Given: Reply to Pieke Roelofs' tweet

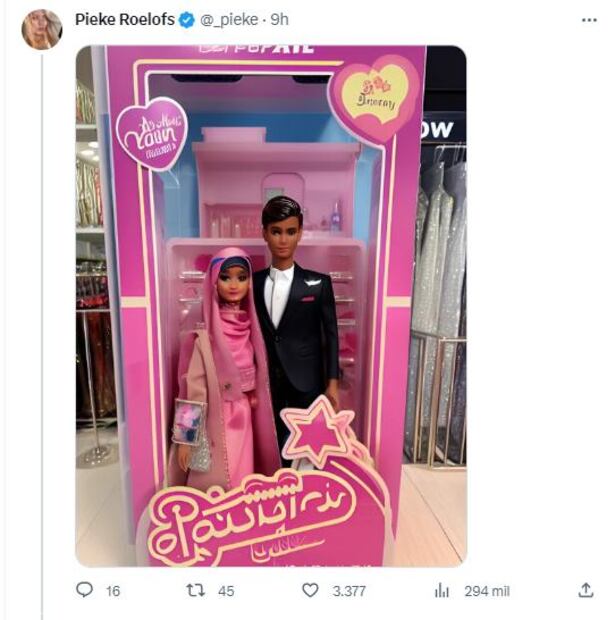Looking at the screenshot, I should coord(85,590).
